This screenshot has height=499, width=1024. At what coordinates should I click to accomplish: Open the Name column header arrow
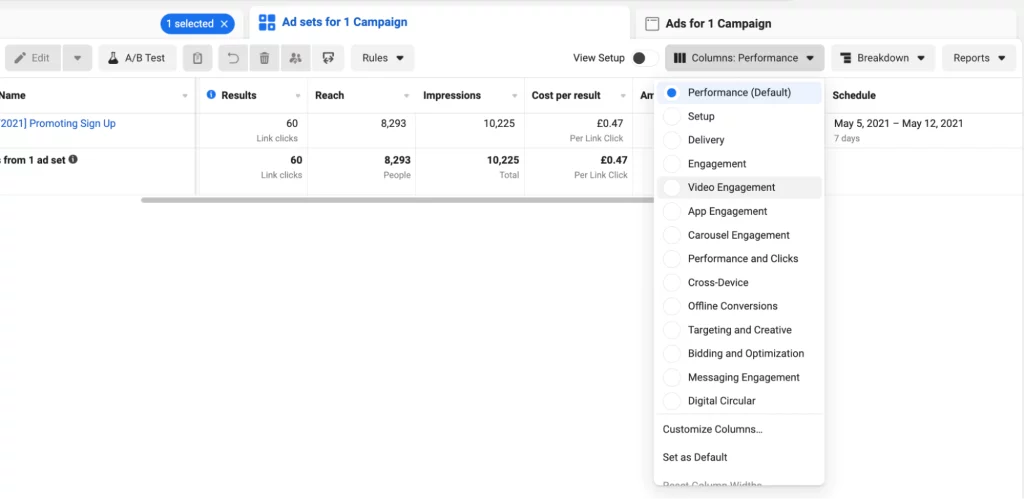point(185,96)
